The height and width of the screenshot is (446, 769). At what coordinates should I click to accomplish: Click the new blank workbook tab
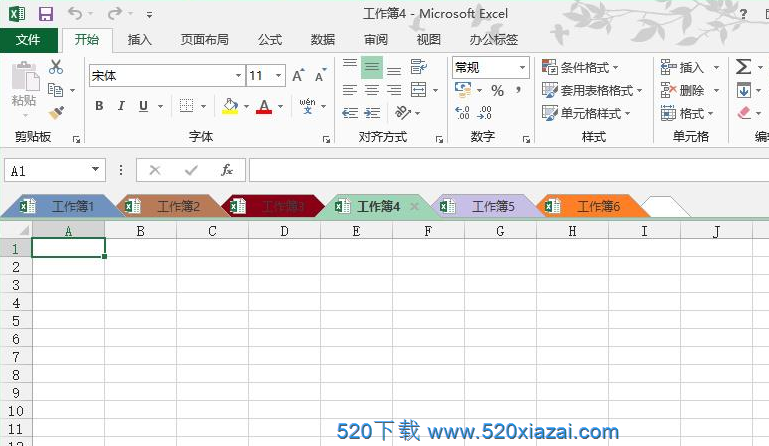coord(665,207)
